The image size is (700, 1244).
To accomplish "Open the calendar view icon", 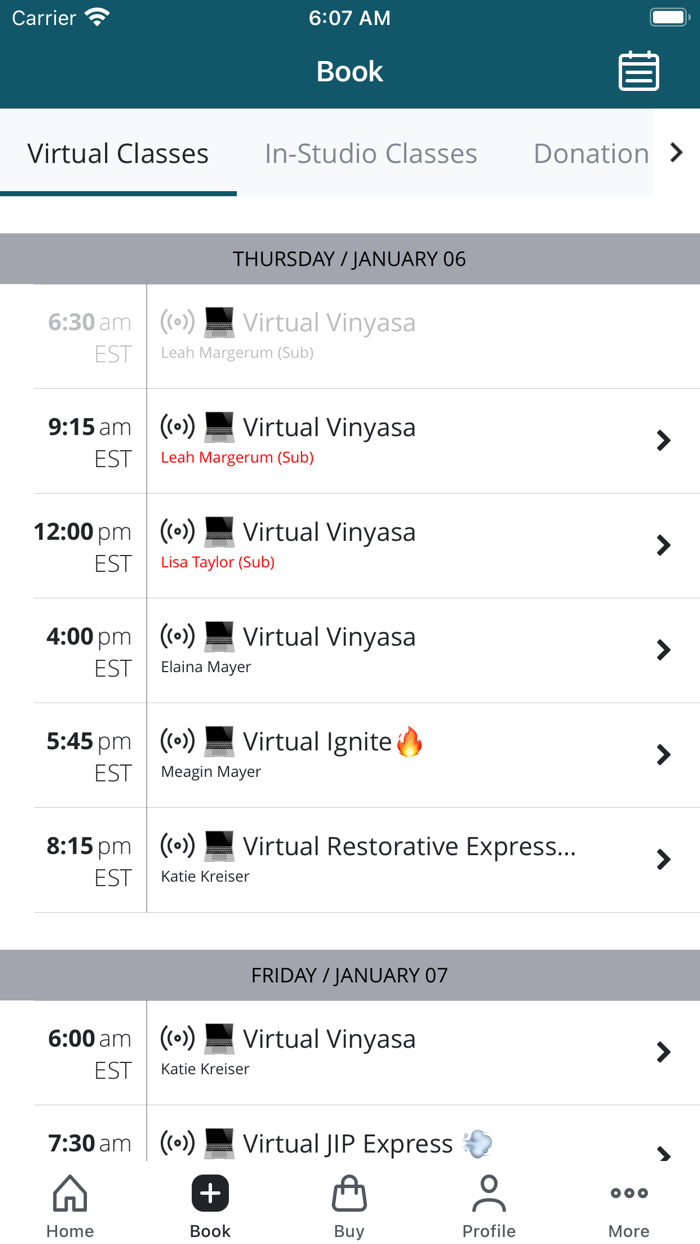I will click(638, 71).
